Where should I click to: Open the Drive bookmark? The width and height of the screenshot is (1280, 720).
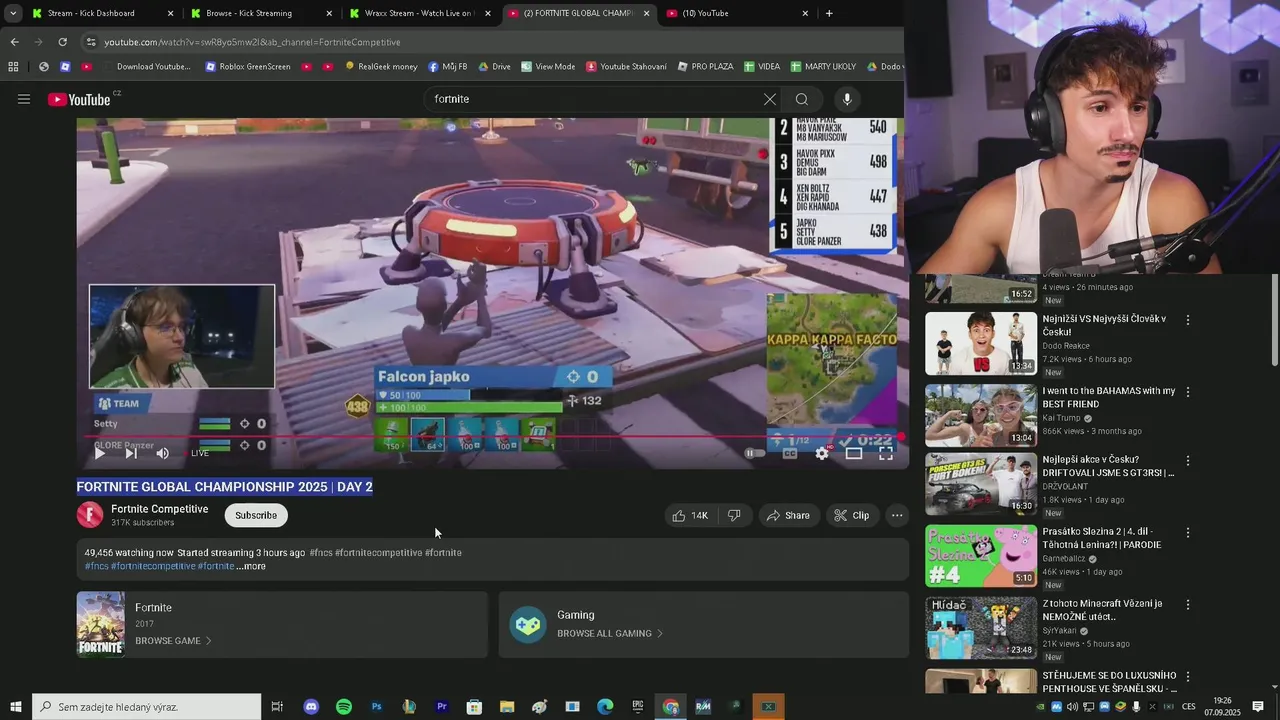pos(494,67)
